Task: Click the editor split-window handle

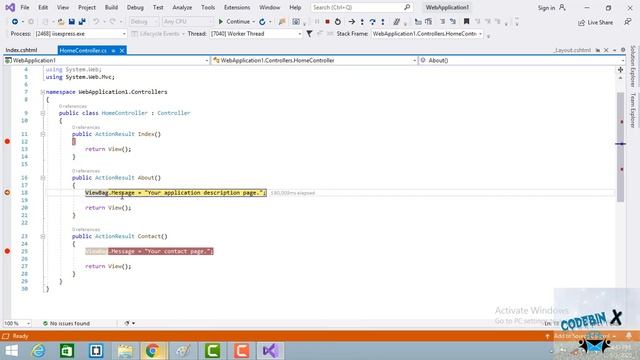Action: click(x=620, y=70)
